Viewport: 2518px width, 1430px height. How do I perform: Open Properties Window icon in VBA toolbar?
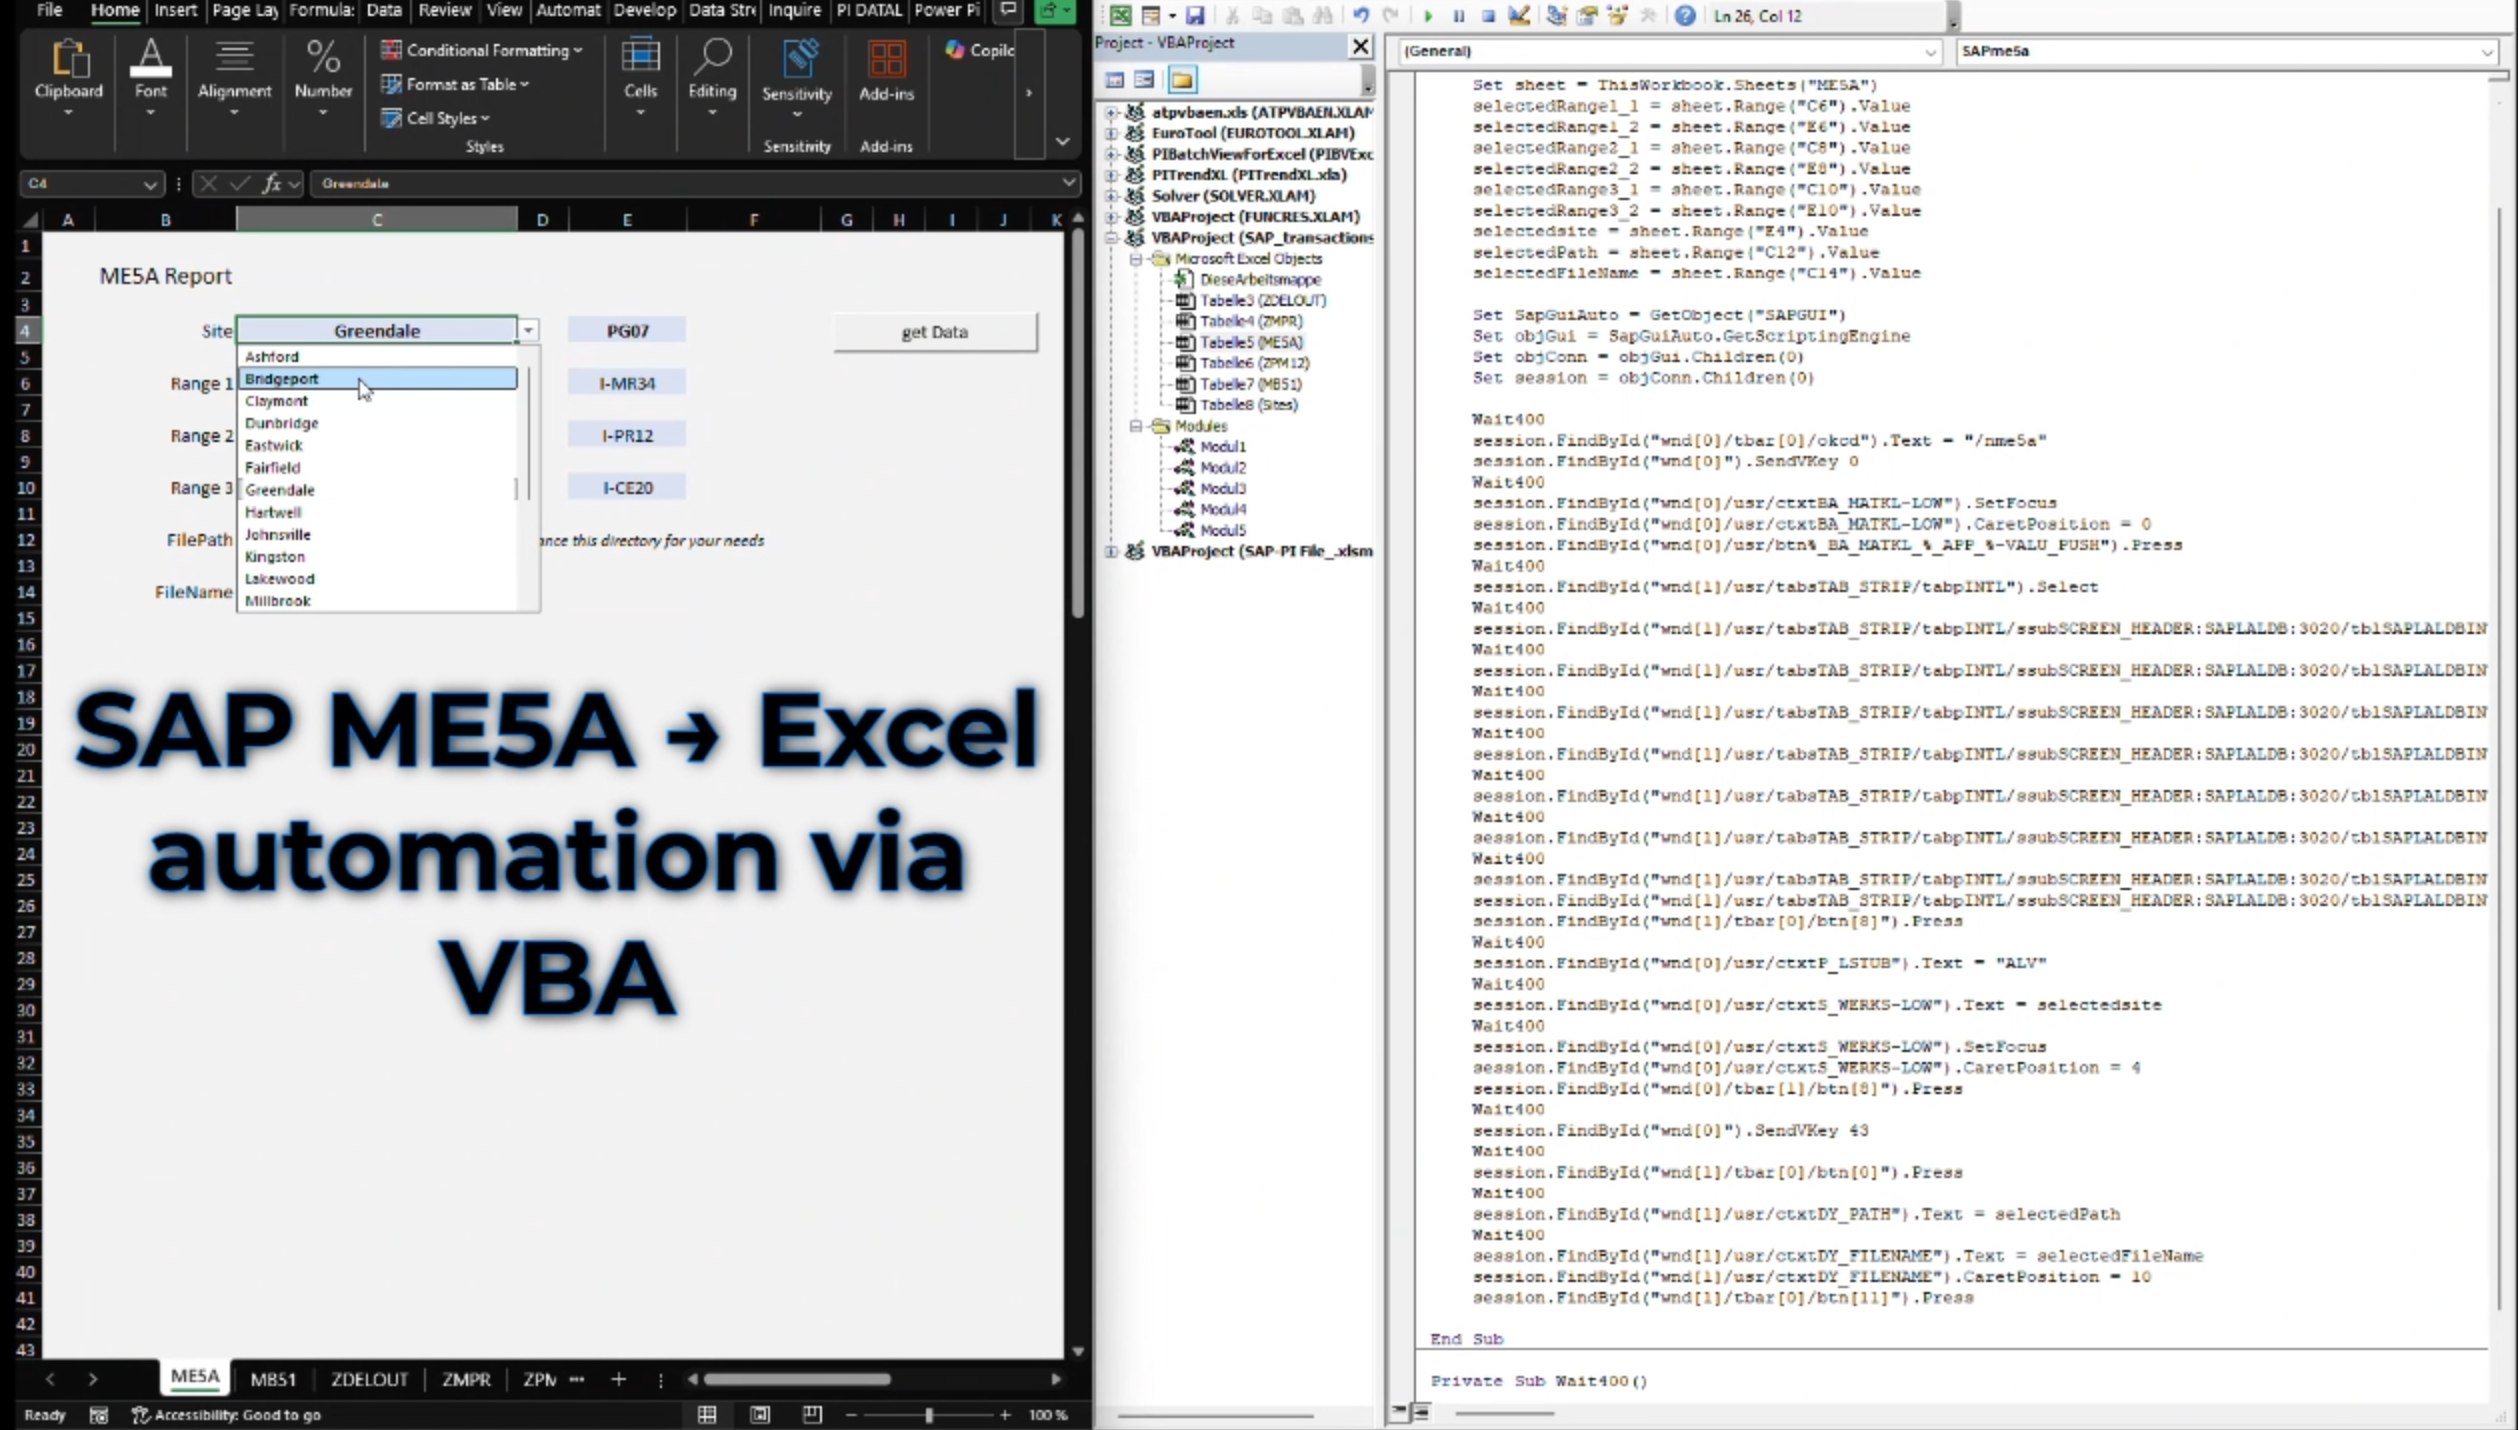tap(1587, 15)
